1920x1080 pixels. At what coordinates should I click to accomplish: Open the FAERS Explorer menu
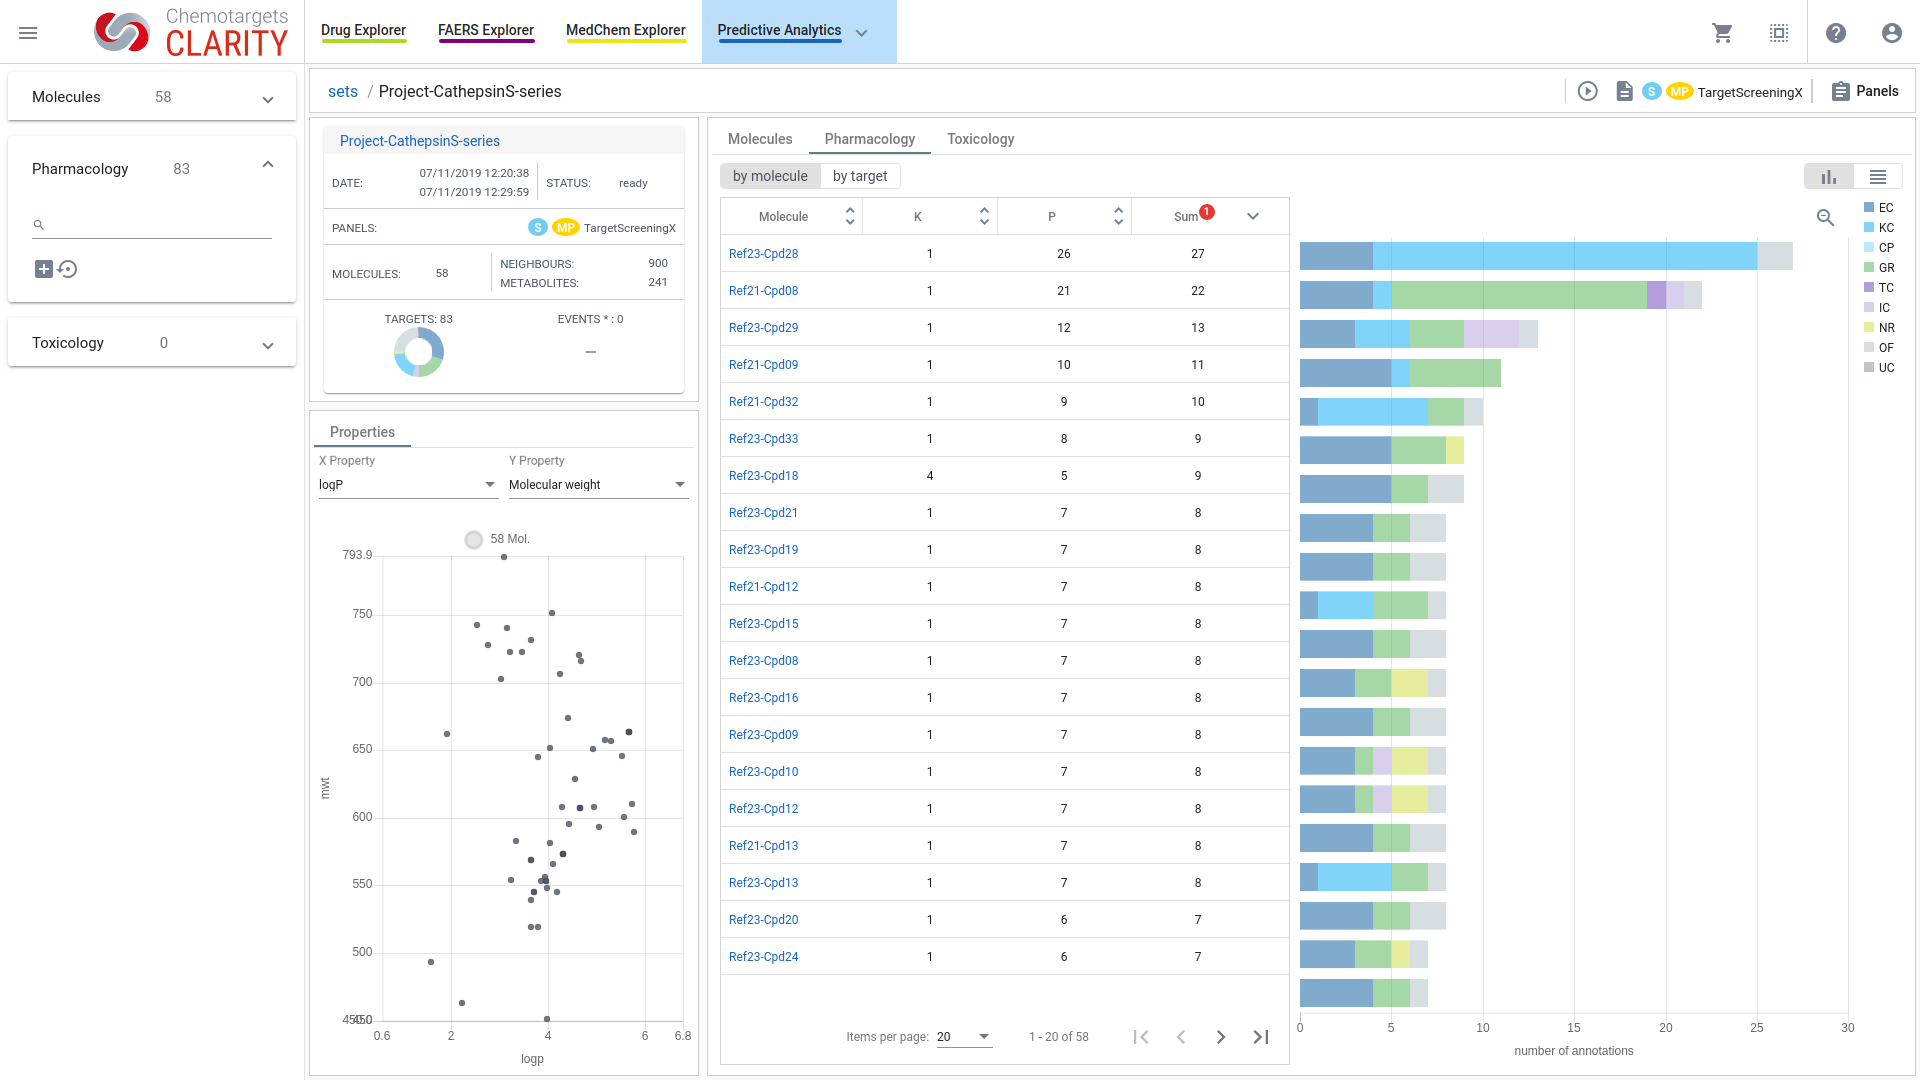click(x=486, y=30)
